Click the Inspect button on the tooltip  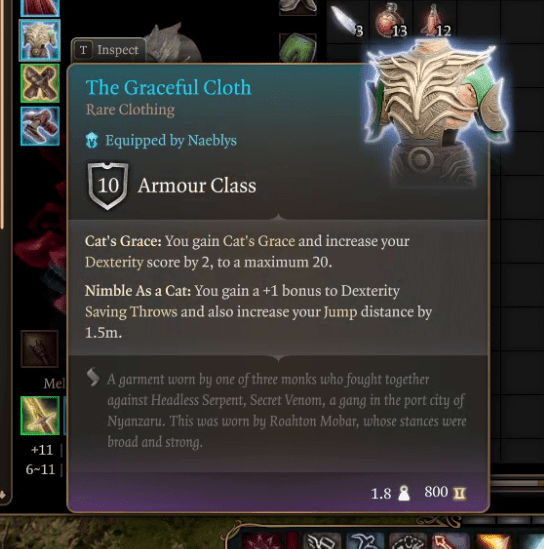point(109,50)
